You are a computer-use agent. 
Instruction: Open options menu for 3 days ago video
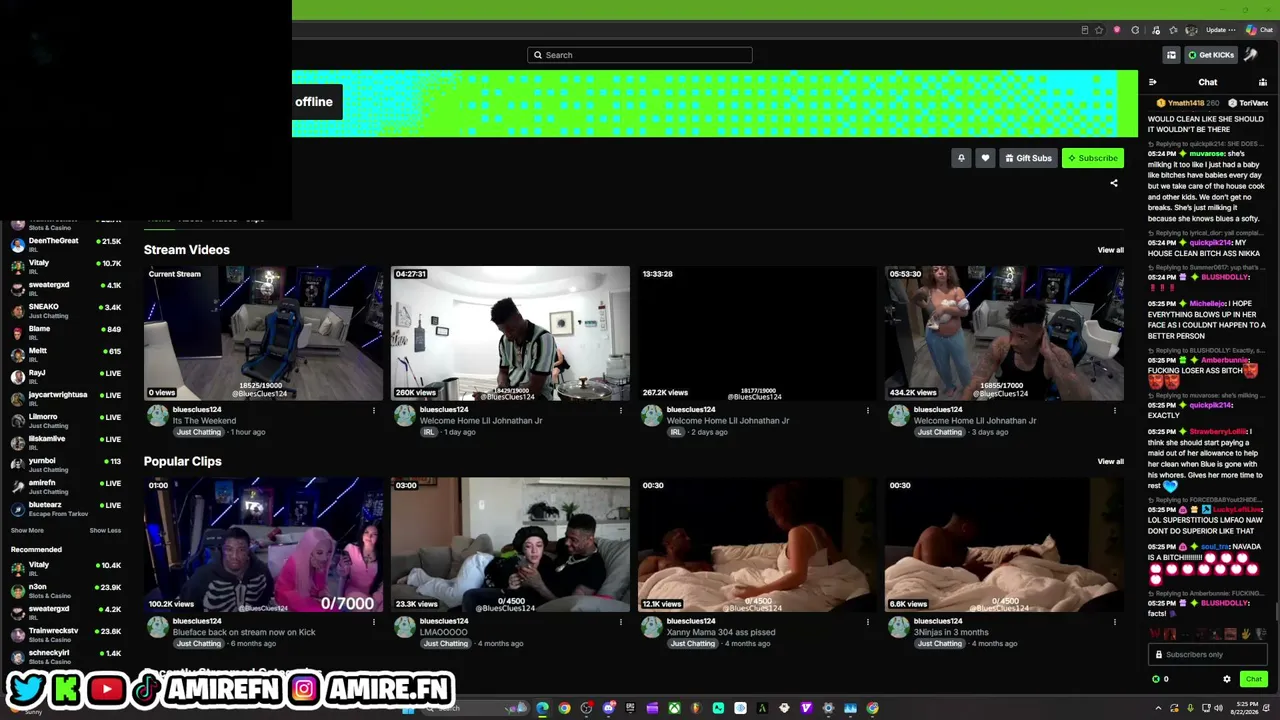[1115, 410]
